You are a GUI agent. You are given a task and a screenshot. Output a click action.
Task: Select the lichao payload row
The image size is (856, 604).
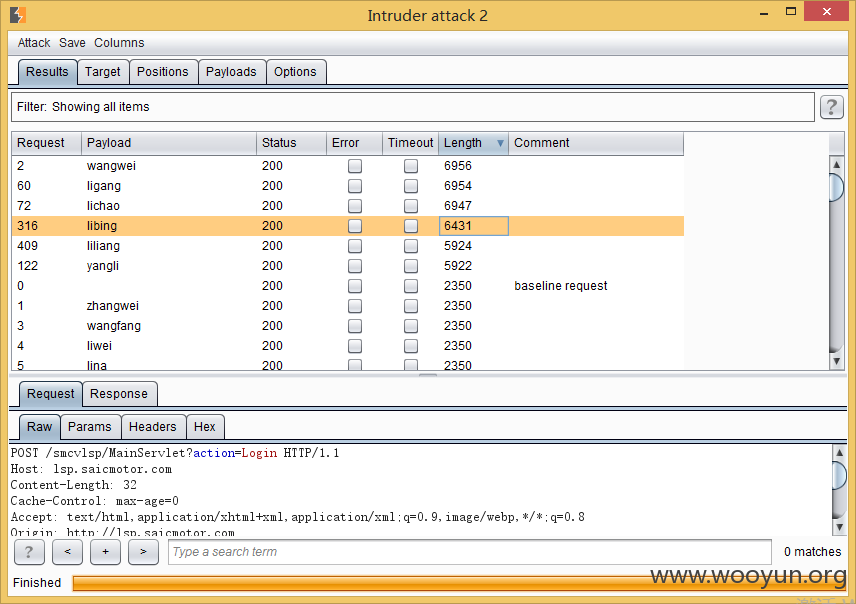click(347, 206)
